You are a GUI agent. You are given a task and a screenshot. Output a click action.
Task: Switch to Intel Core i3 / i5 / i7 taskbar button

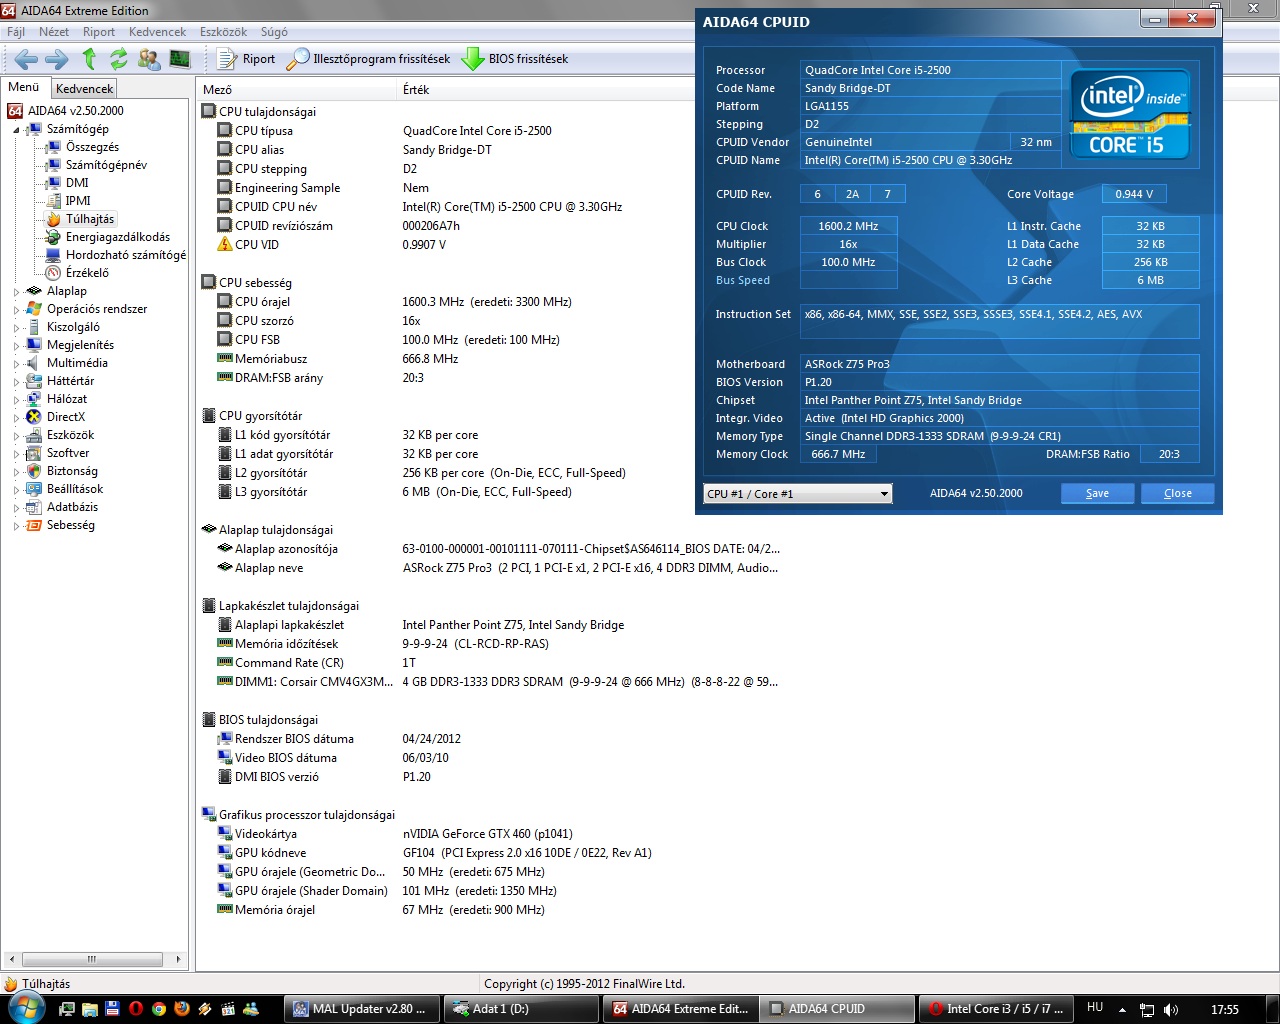(x=996, y=1009)
